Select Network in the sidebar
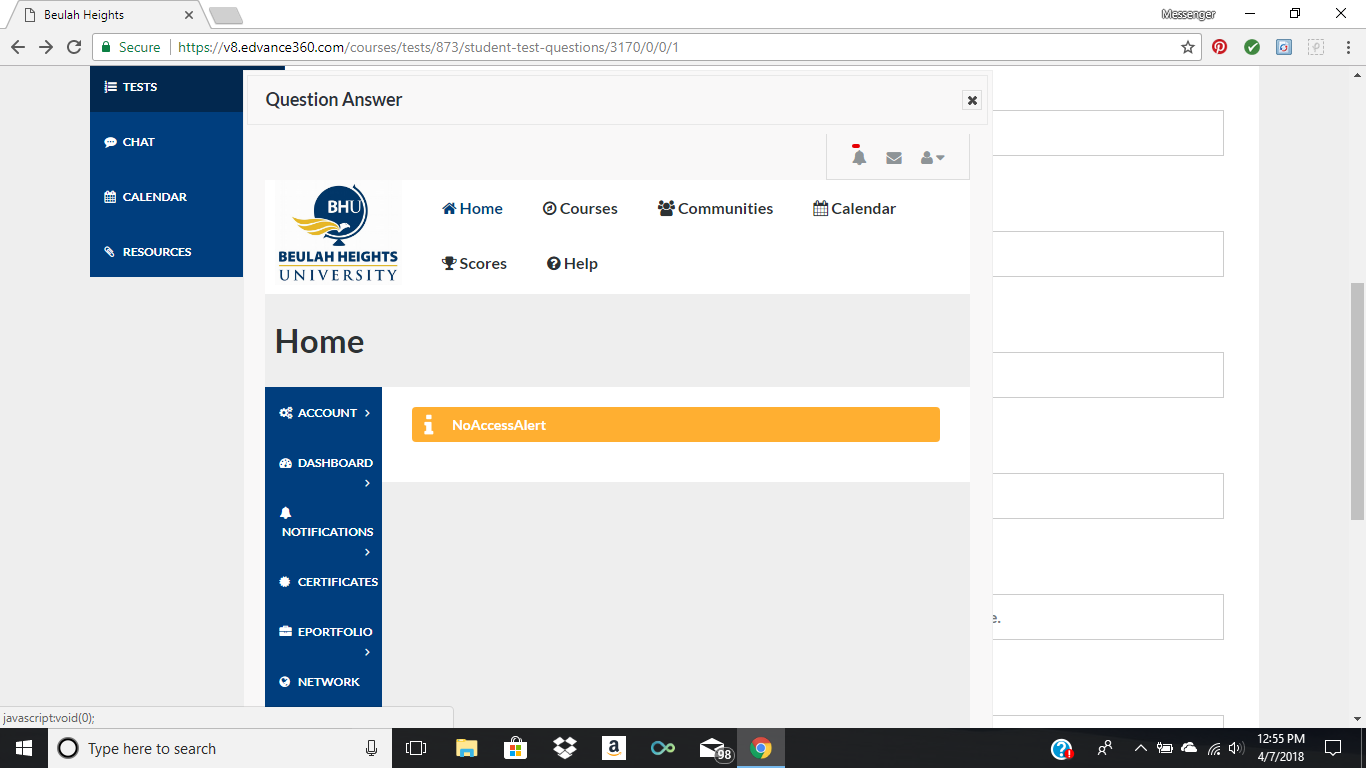 [x=320, y=682]
